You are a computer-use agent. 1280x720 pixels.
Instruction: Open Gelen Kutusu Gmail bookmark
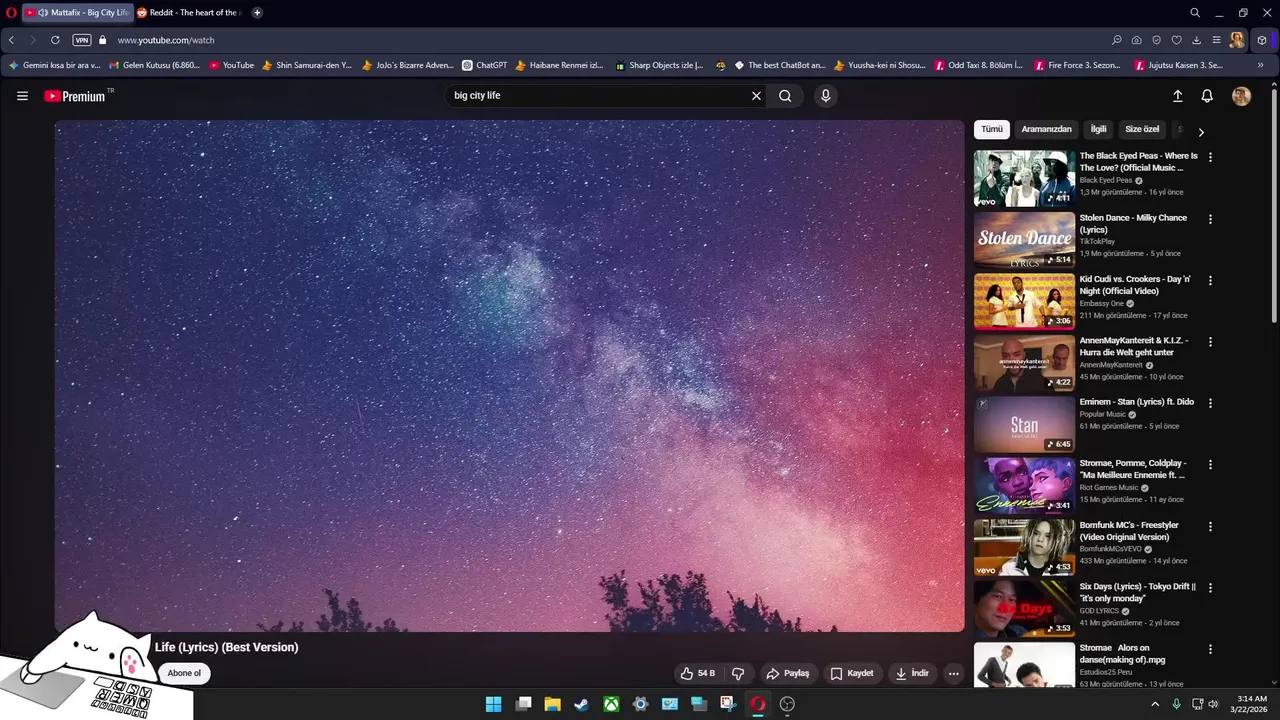pos(155,65)
